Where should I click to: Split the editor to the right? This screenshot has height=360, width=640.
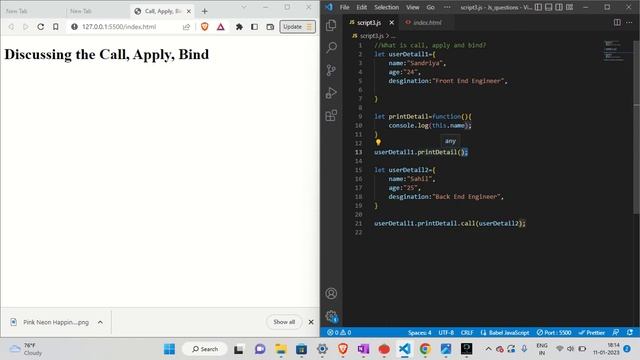pyautogui.click(x=617, y=22)
